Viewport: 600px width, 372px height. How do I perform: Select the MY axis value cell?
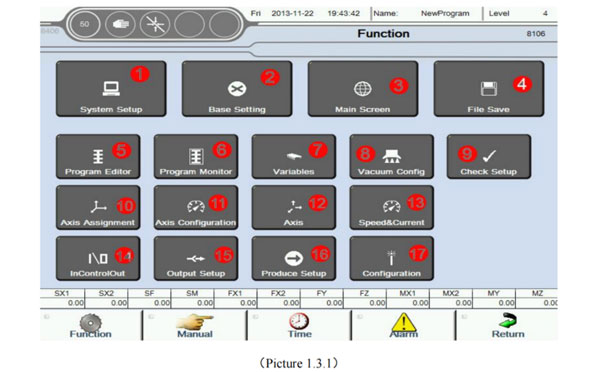494,303
